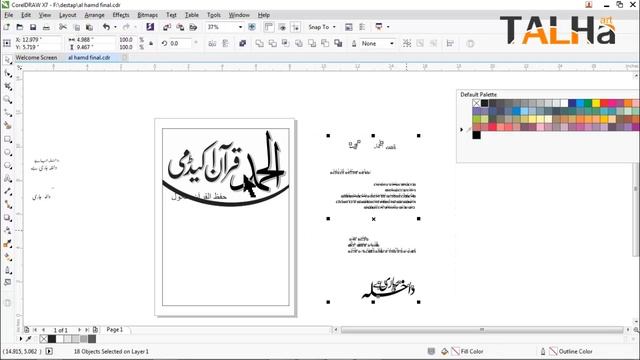Click the Weld shapes icon

[x=260, y=43]
